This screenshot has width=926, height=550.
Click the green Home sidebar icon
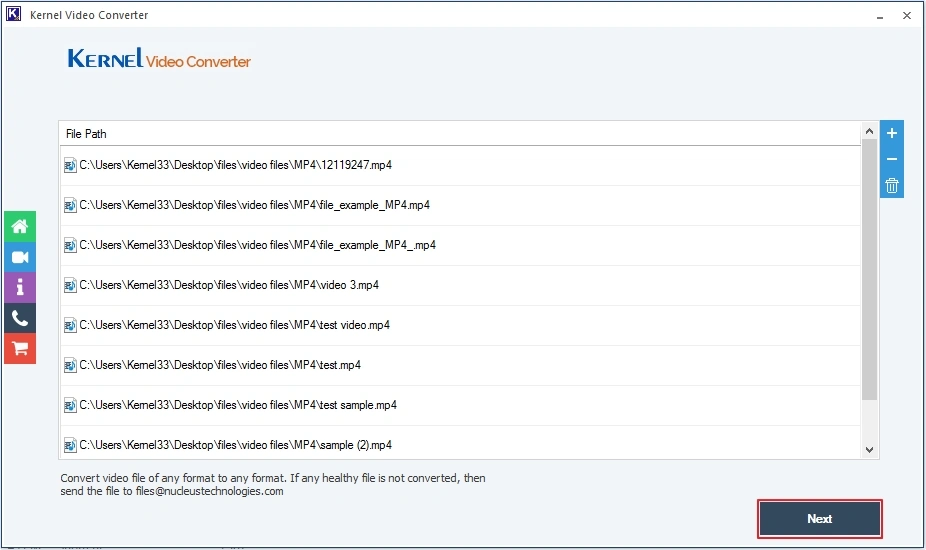click(x=20, y=226)
